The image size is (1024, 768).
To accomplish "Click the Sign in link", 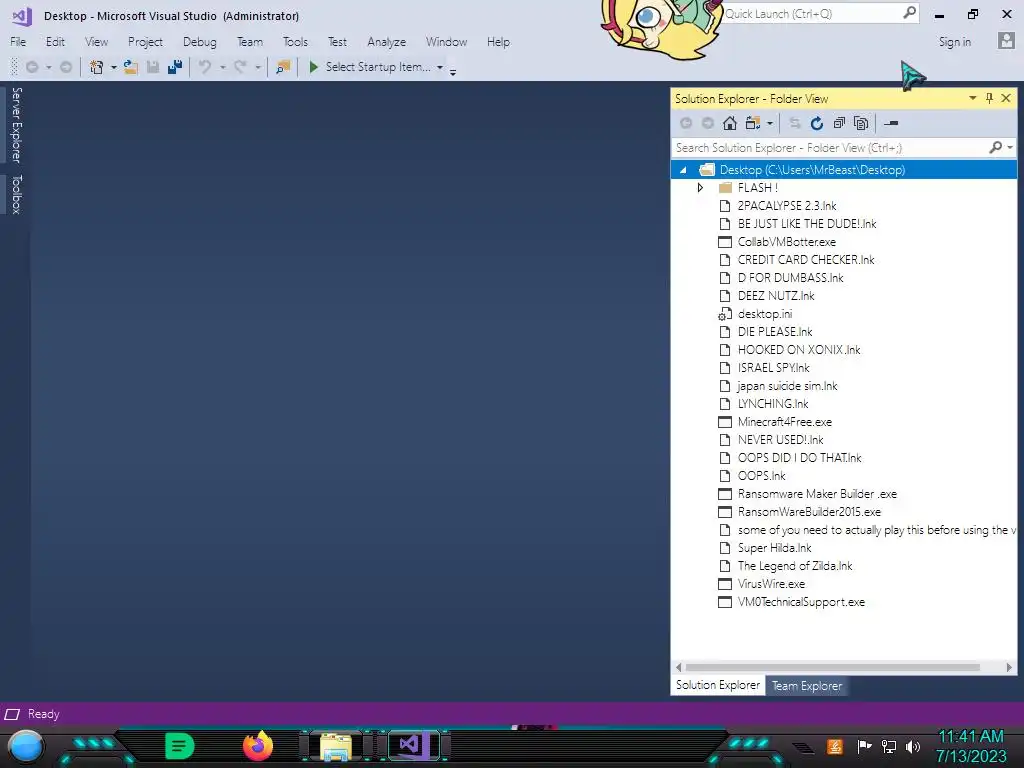I will [954, 42].
